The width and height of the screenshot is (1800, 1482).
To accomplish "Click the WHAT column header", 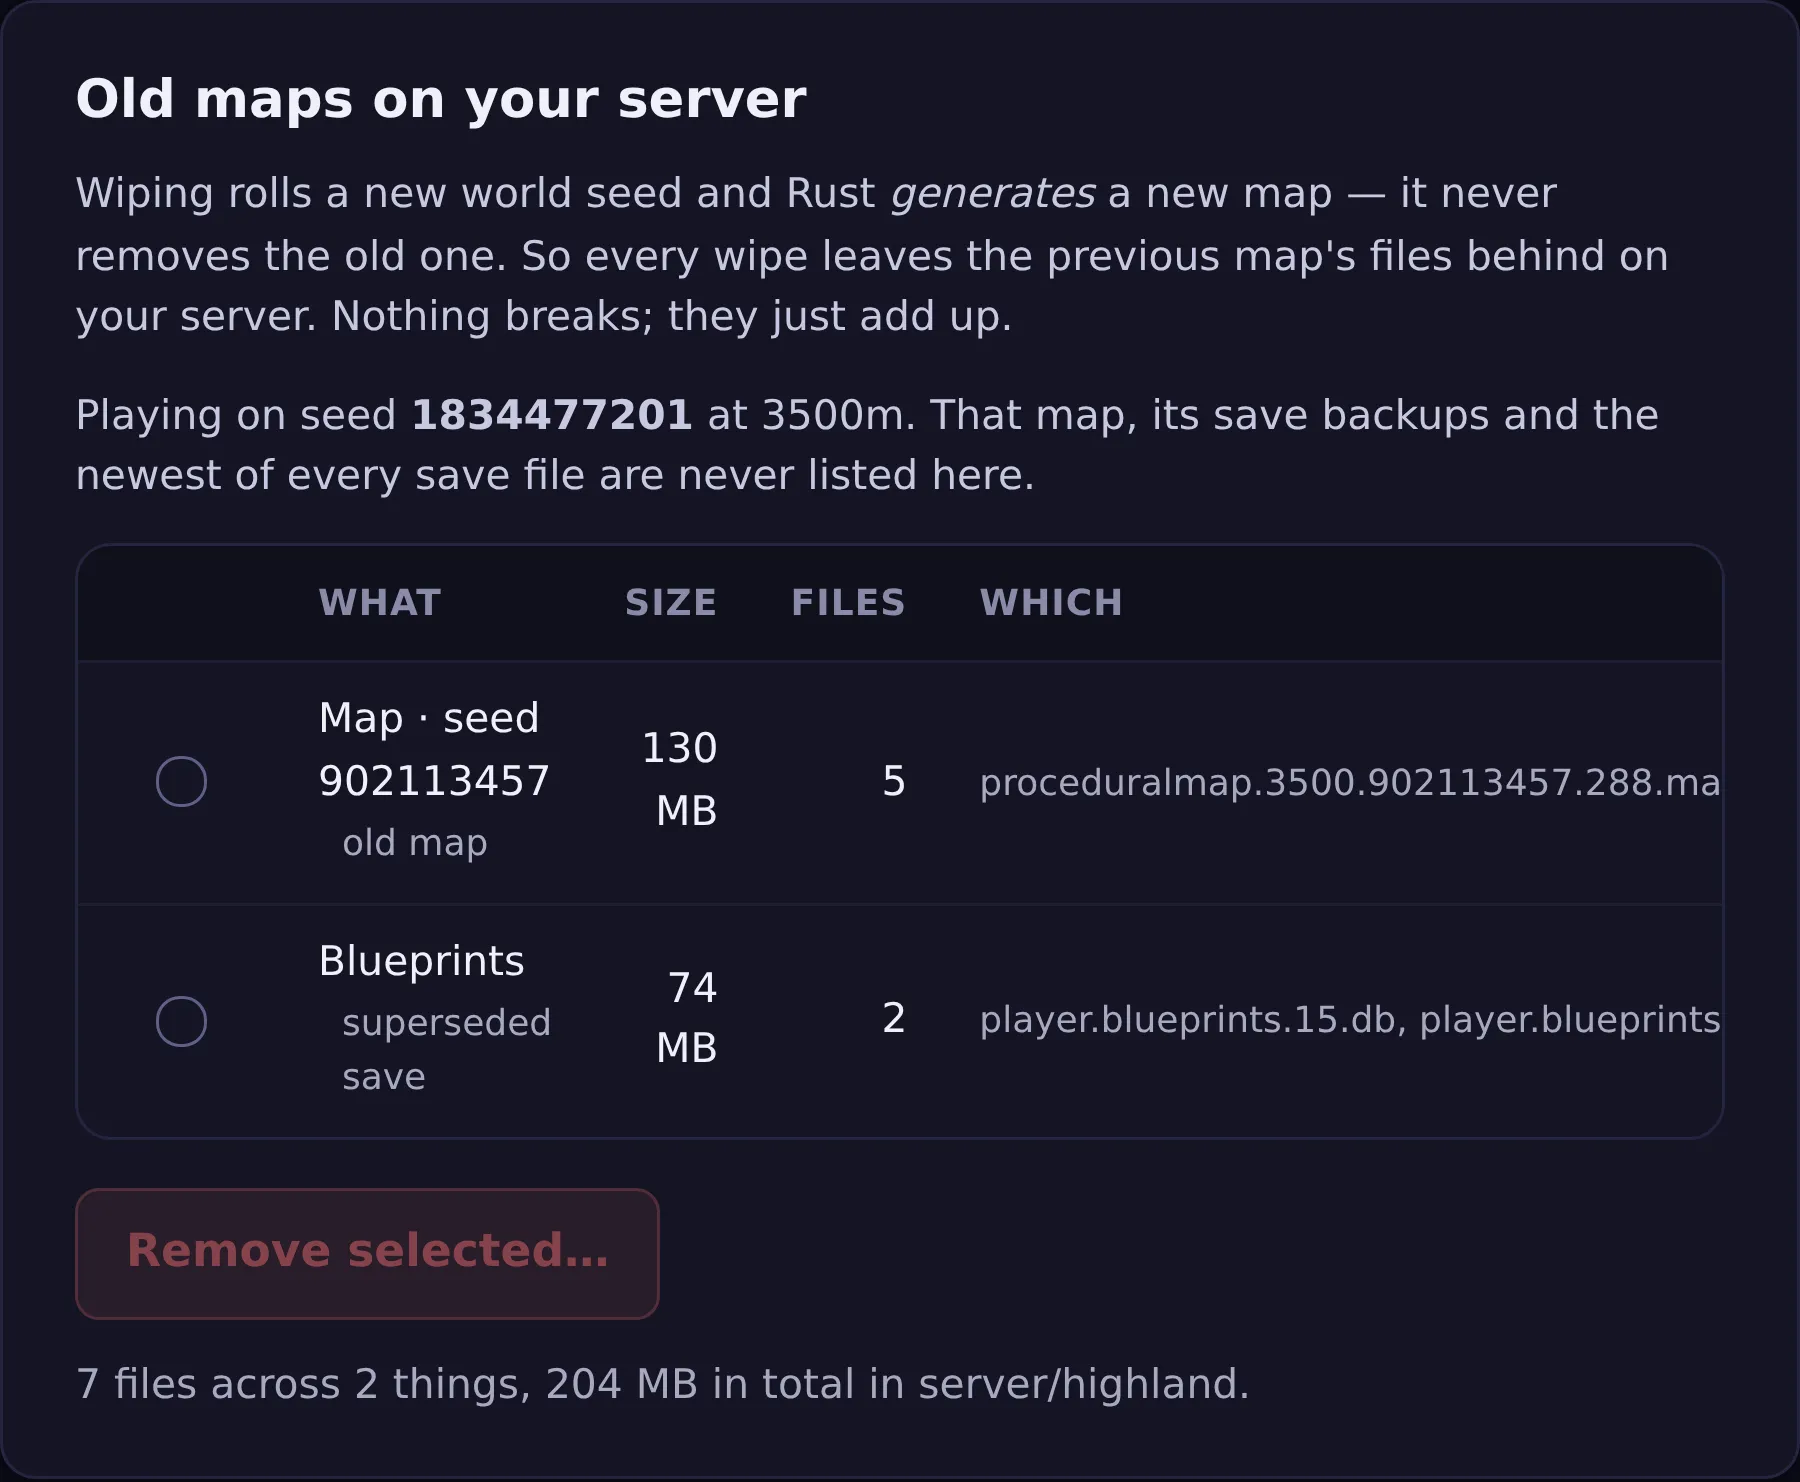I will click(x=380, y=603).
